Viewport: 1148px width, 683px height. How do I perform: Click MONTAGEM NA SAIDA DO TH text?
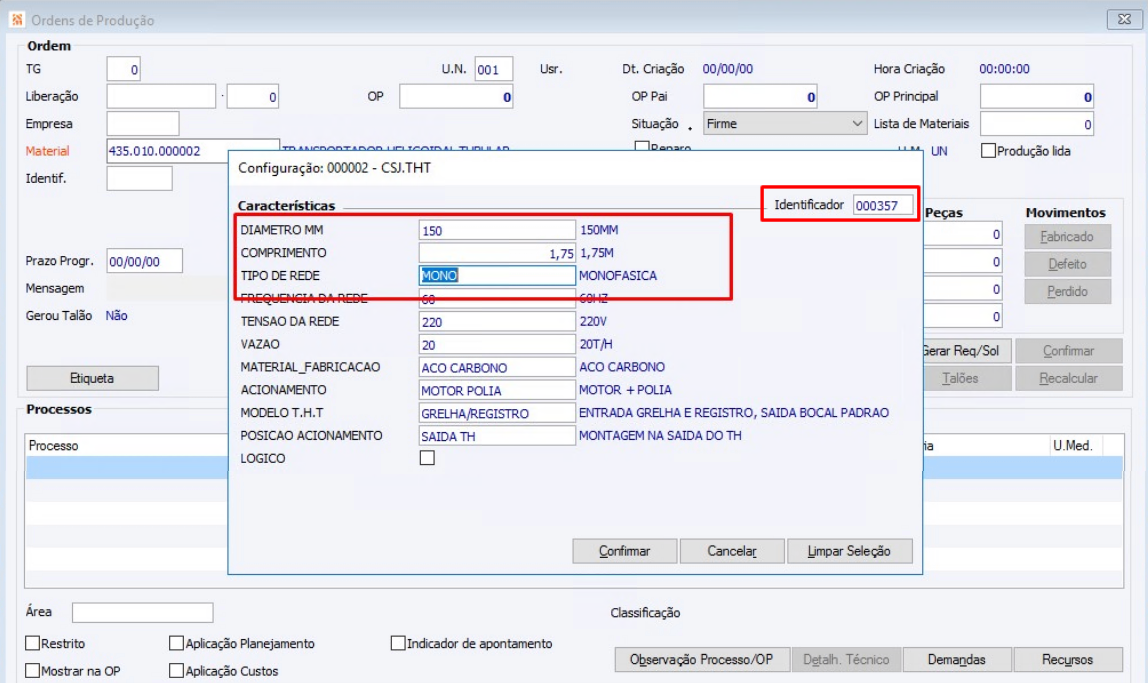click(660, 436)
